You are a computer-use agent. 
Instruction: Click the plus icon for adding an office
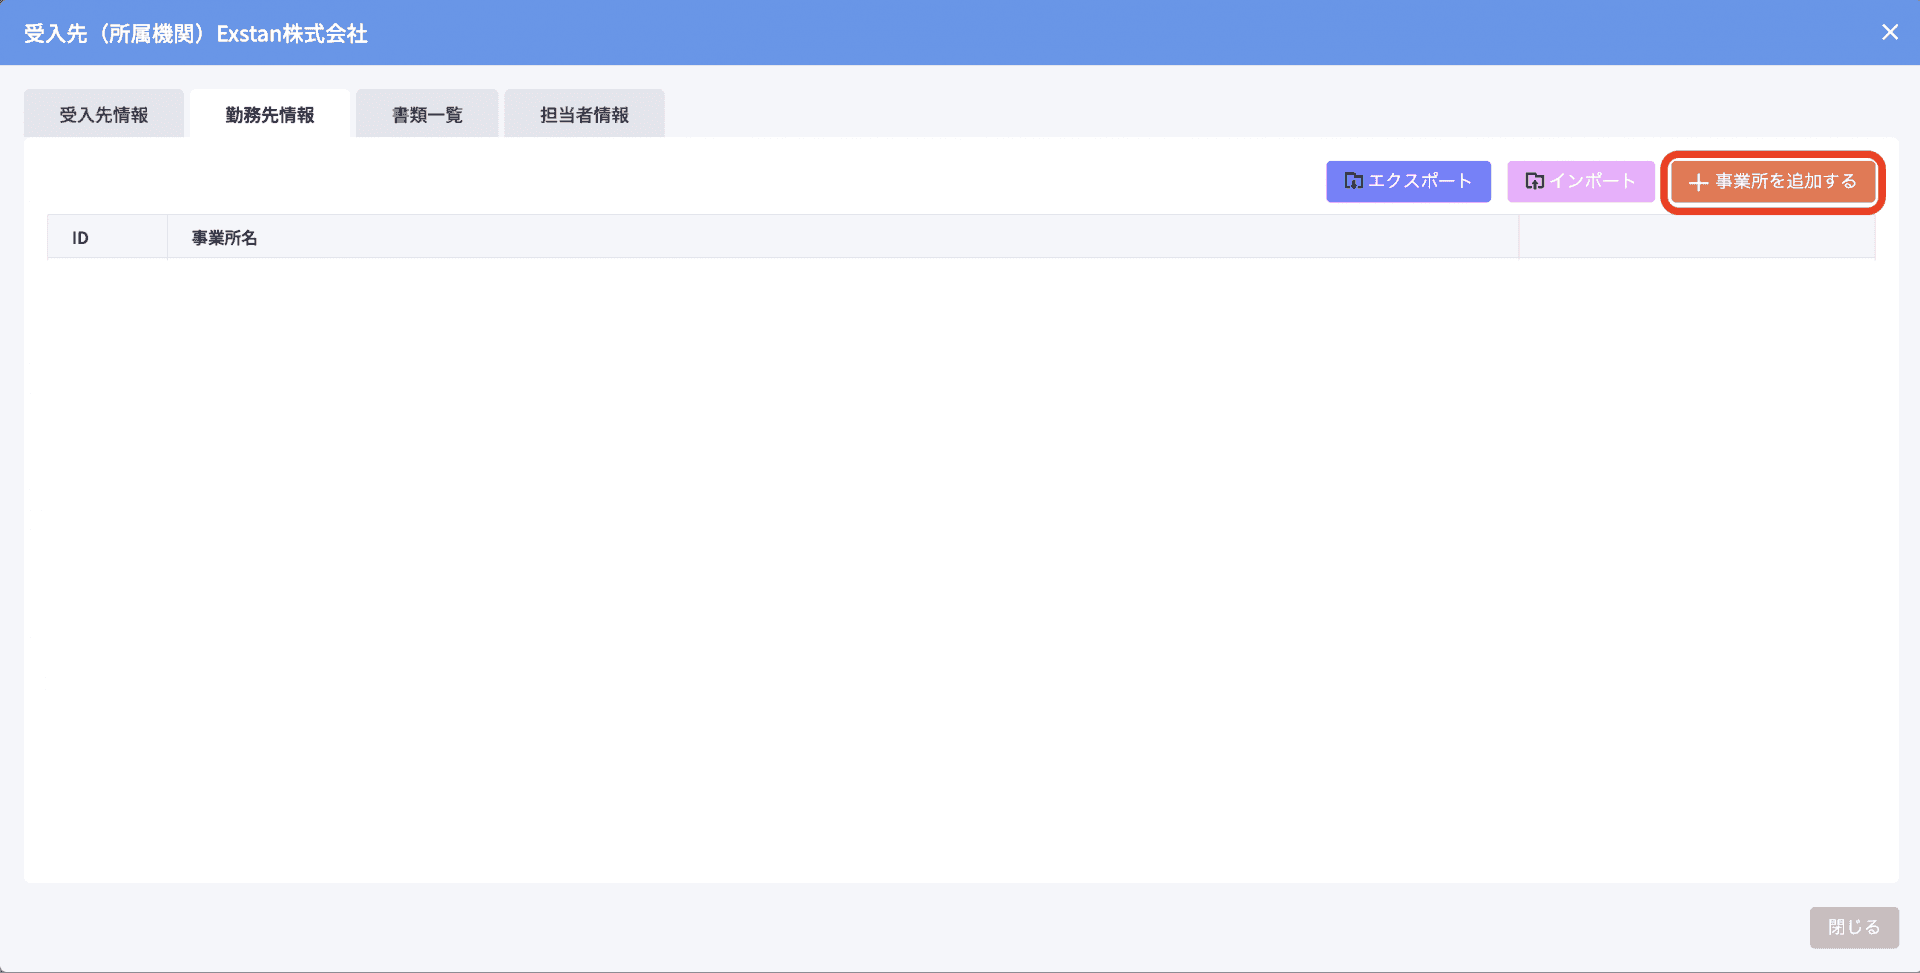coord(1697,182)
